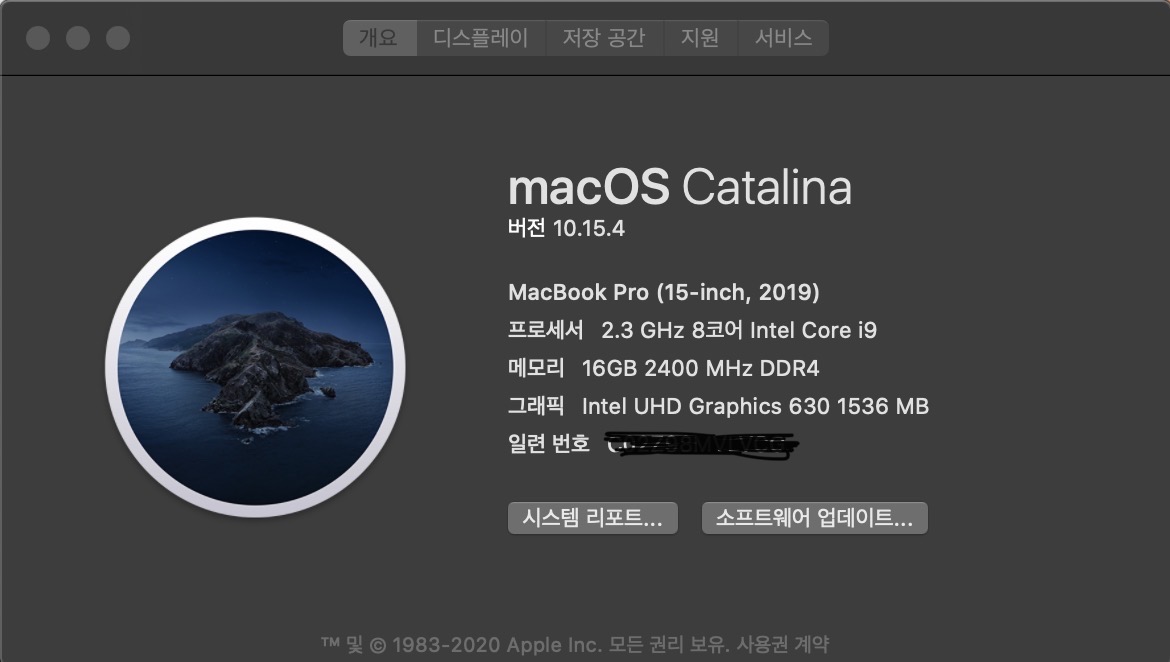
Task: Click the 프로세서 Intel Core i9 line
Action: (693, 330)
